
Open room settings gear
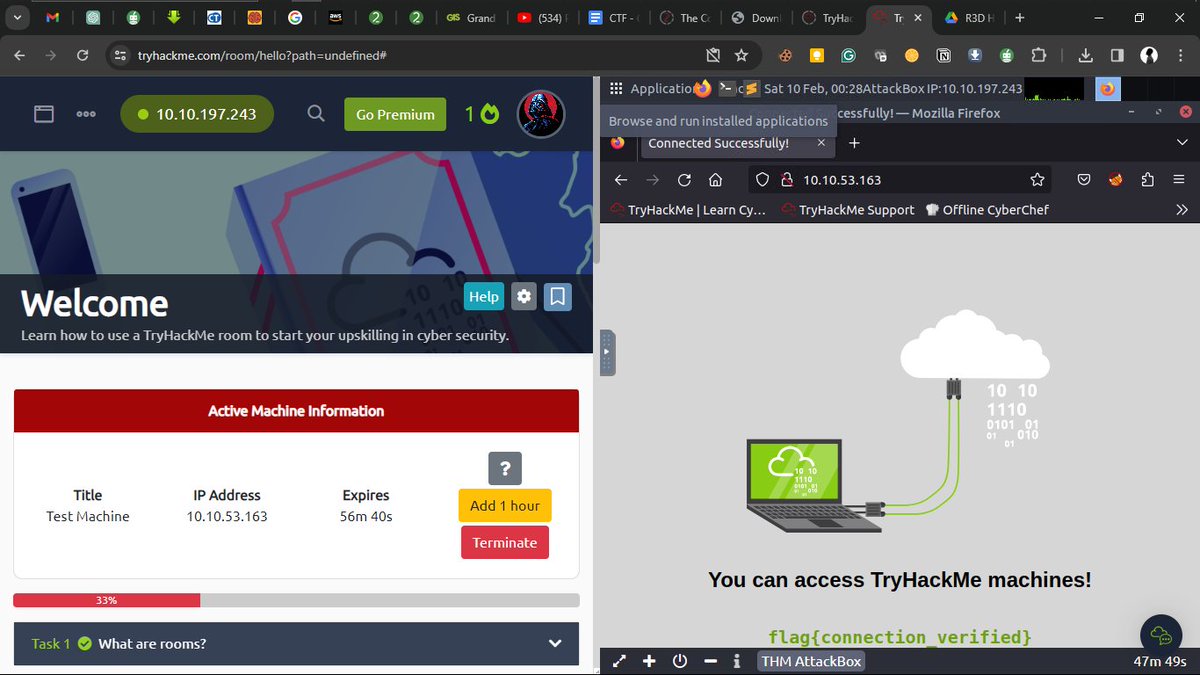click(524, 296)
